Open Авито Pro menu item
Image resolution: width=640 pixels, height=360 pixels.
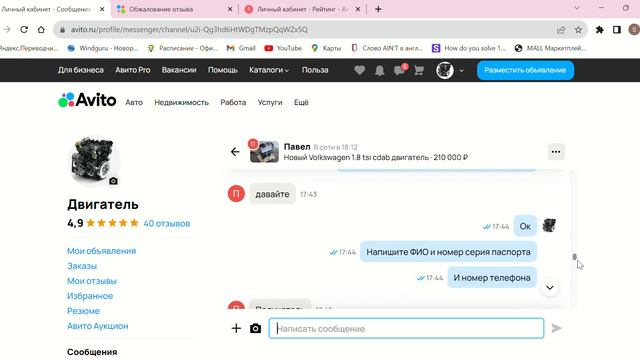pos(133,70)
